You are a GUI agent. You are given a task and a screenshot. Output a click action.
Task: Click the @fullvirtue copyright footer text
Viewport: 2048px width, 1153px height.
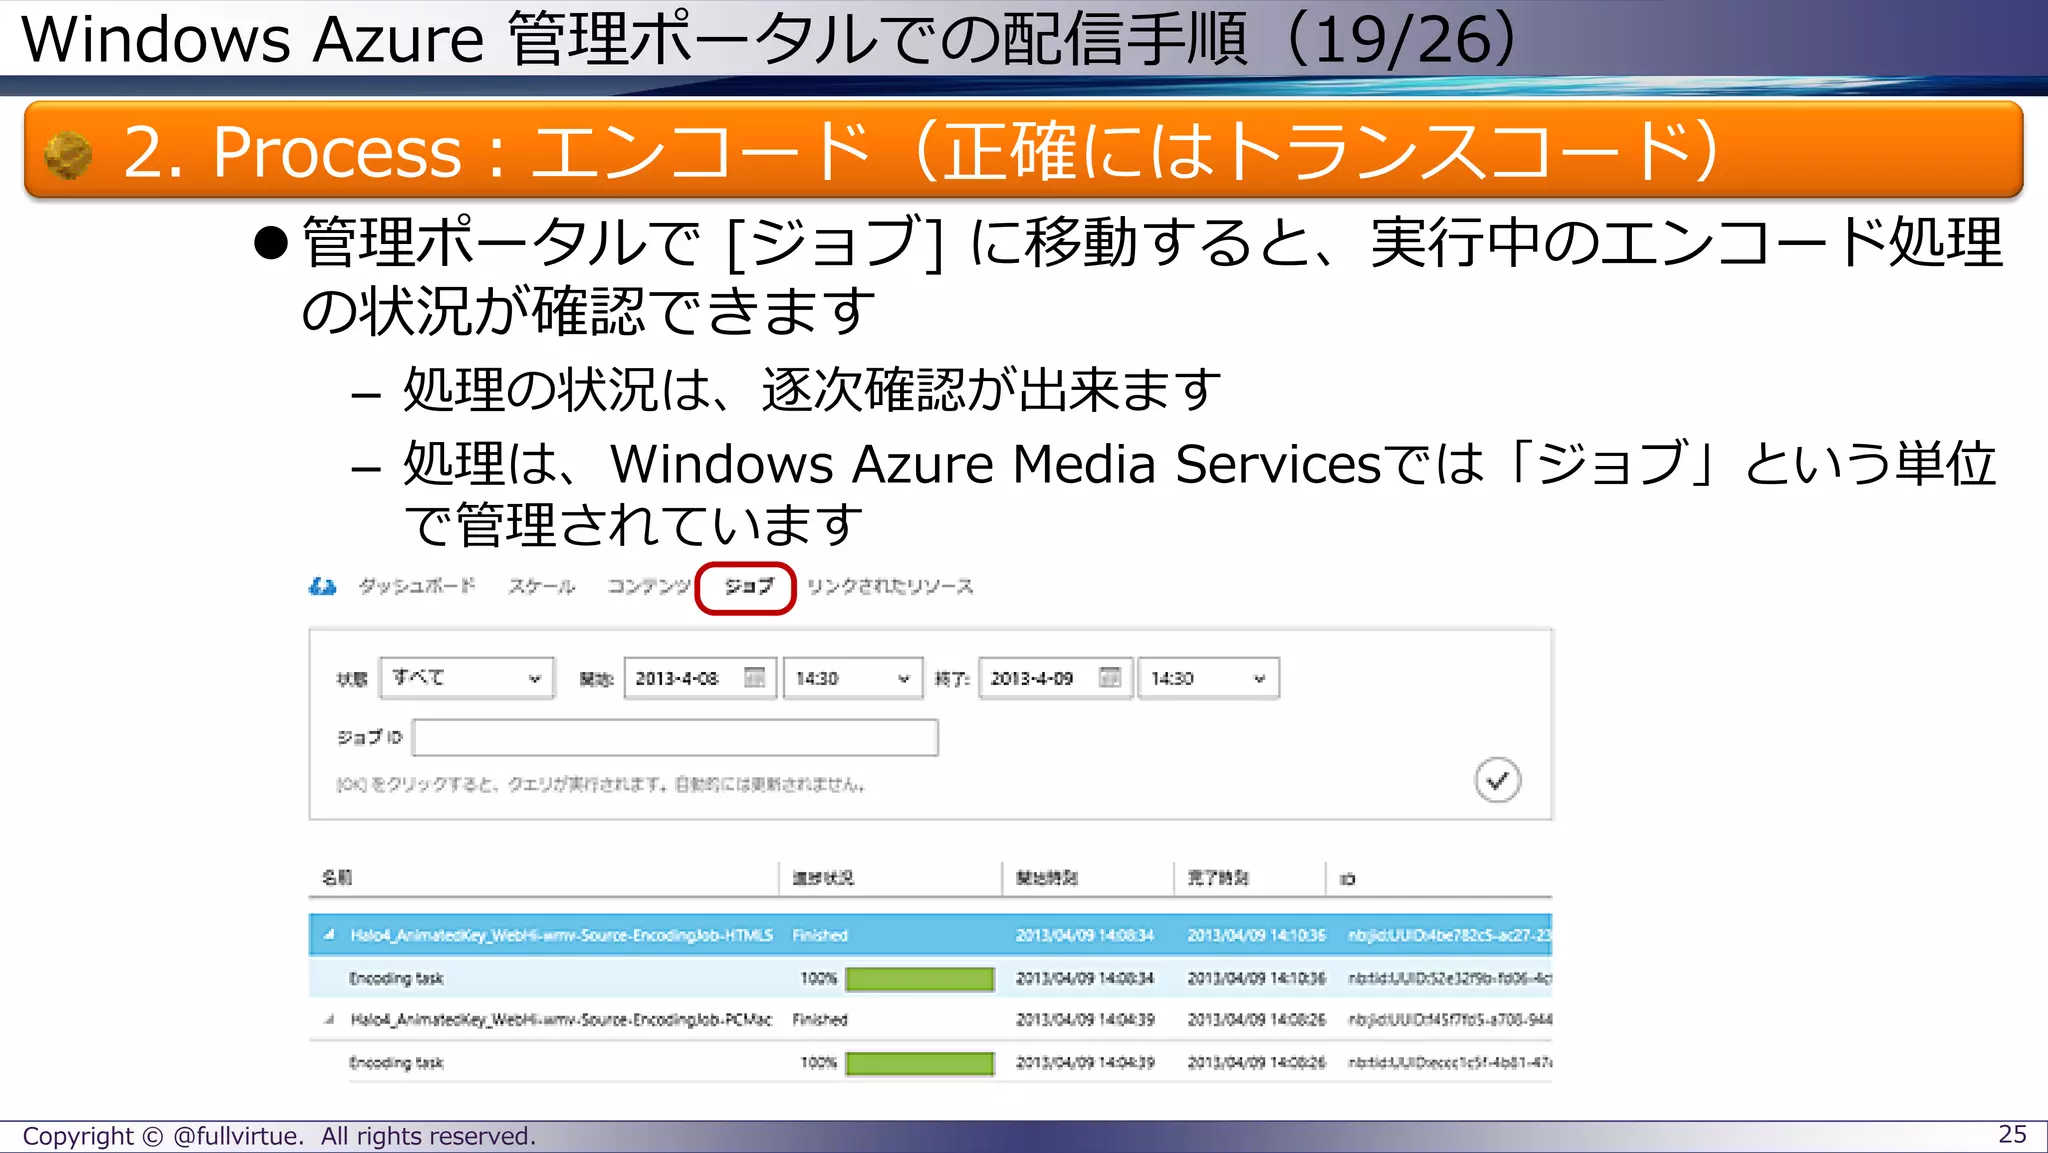pyautogui.click(x=279, y=1136)
